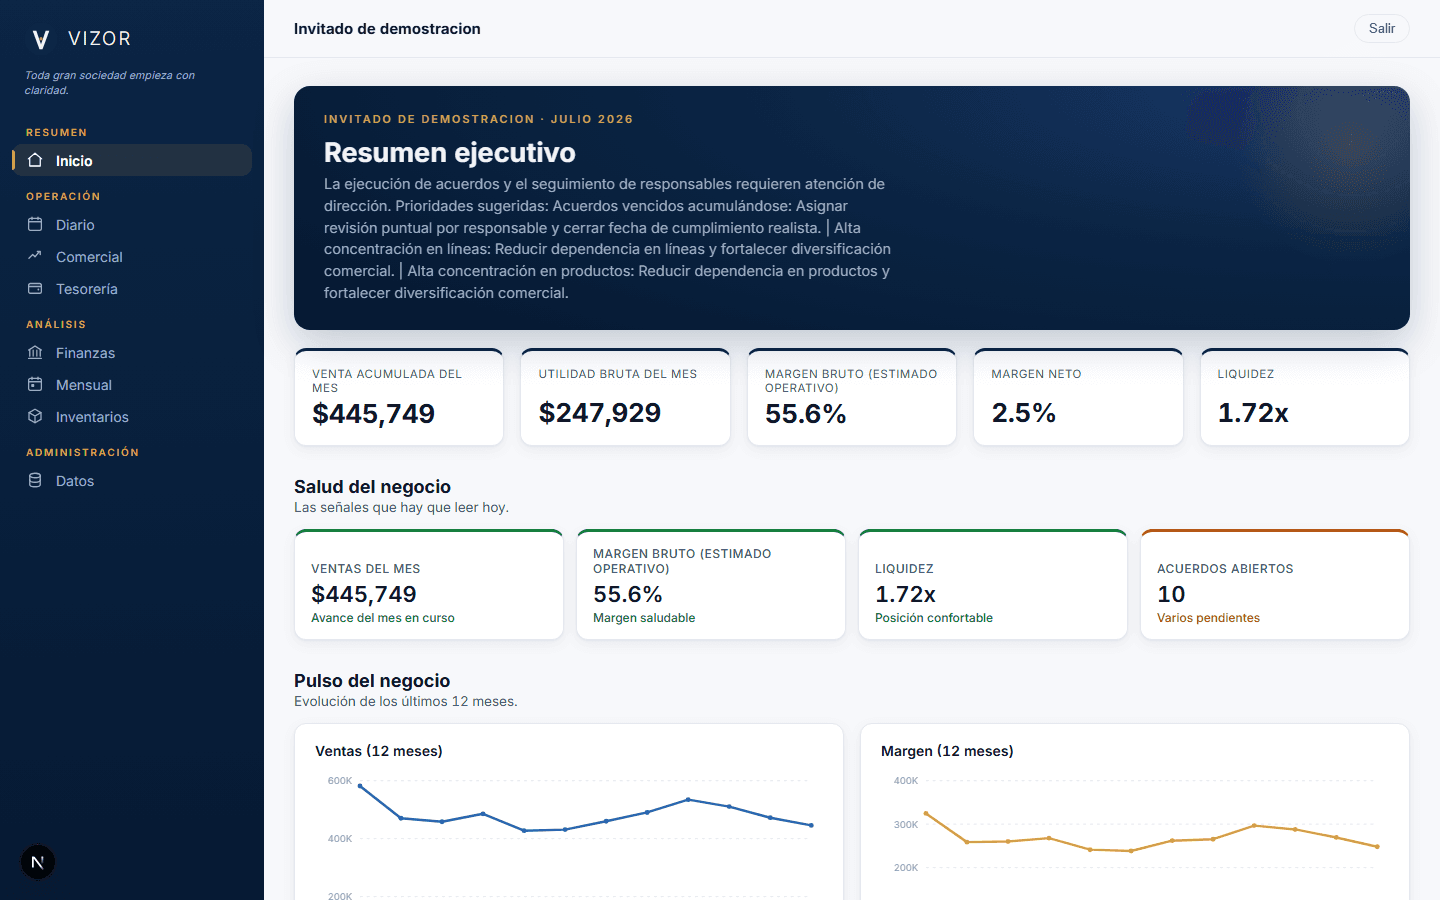The image size is (1440, 900).
Task: Click the VIZOR logo mark
Action: (41, 39)
